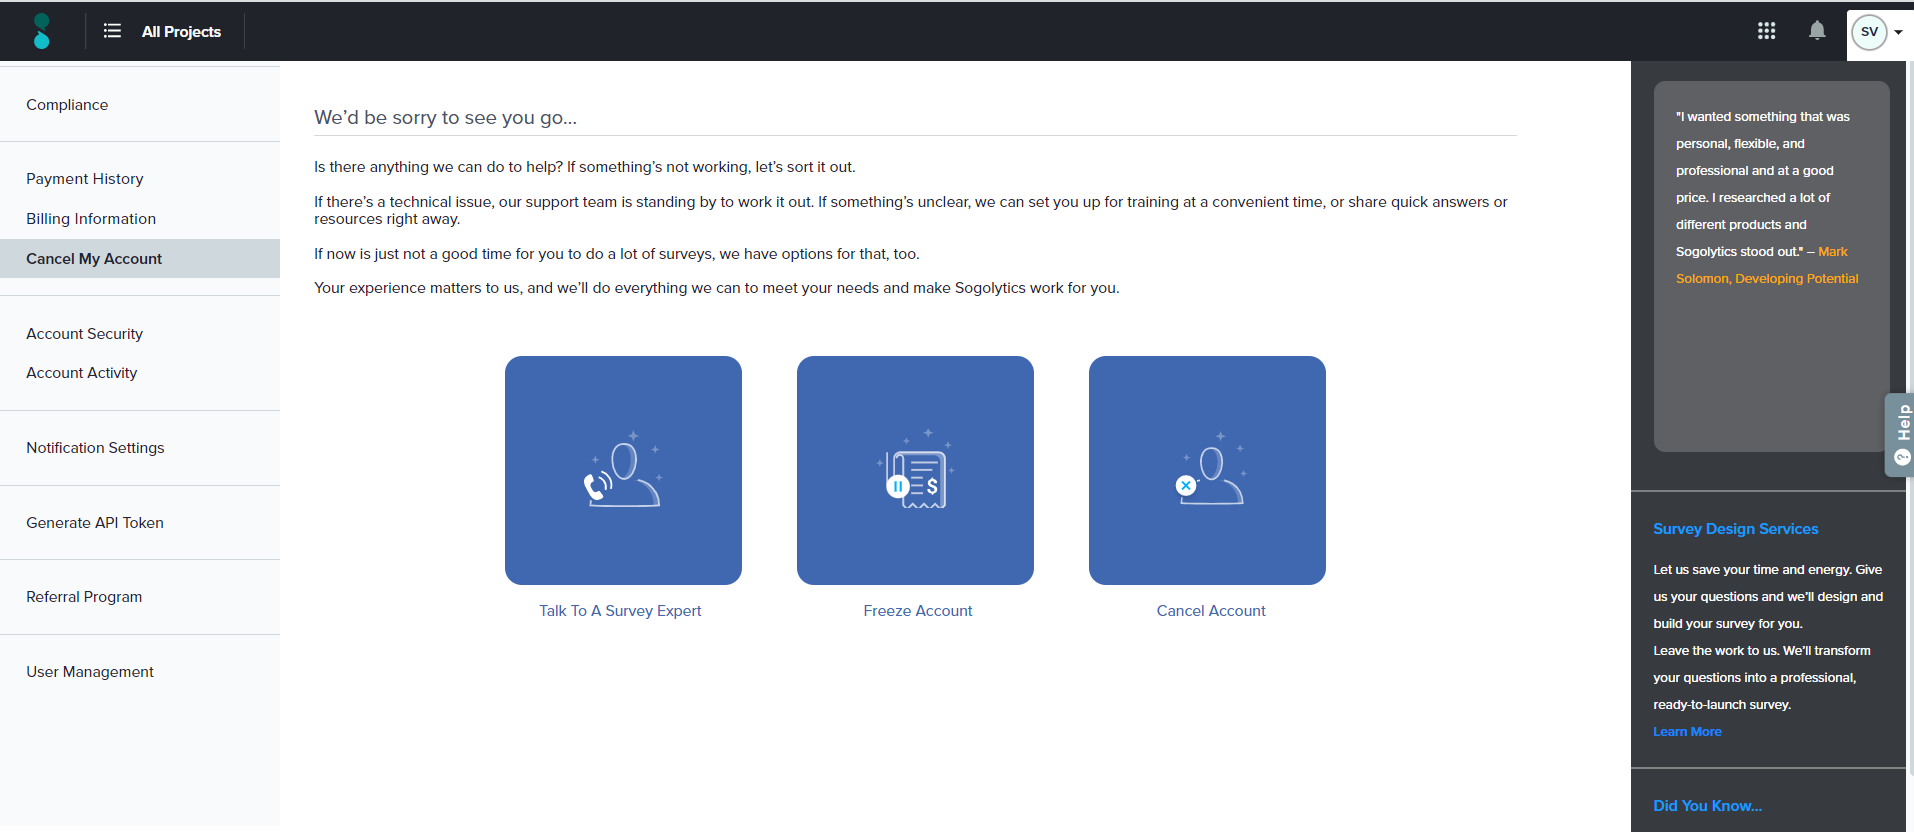This screenshot has width=1914, height=832.
Task: Open the Help side tab
Action: [x=1901, y=435]
